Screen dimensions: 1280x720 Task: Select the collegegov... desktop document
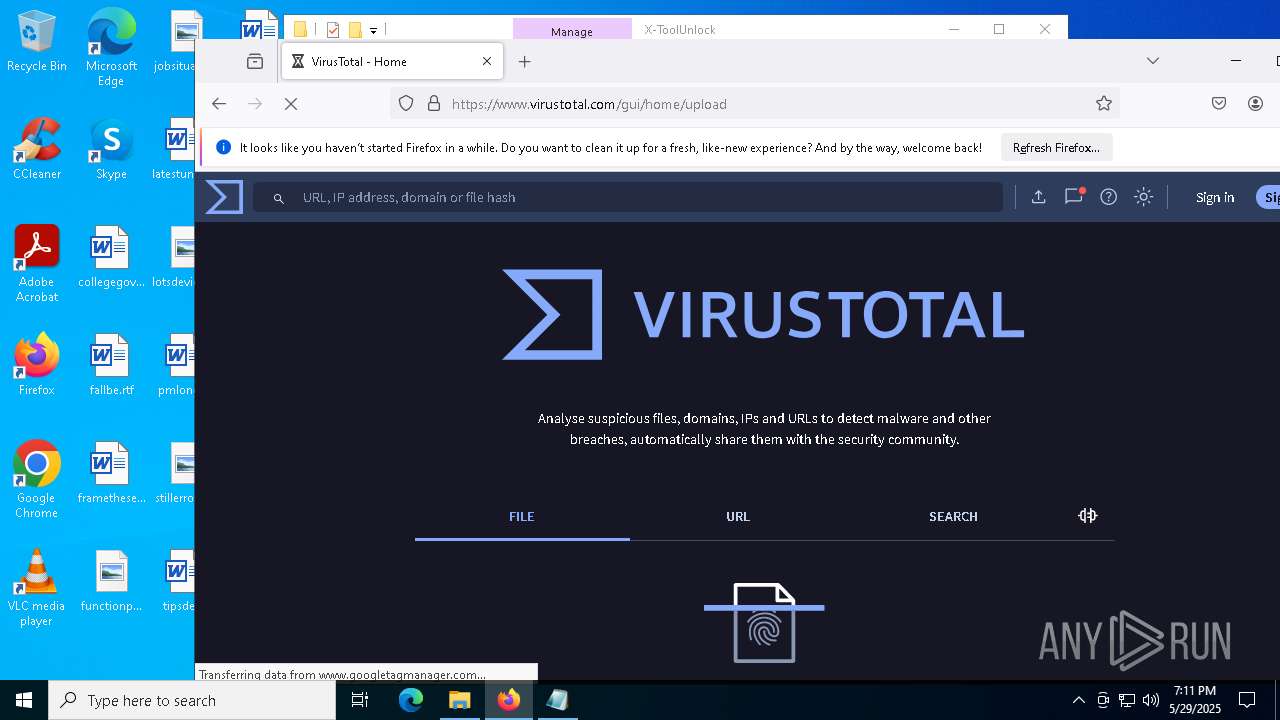[111, 257]
